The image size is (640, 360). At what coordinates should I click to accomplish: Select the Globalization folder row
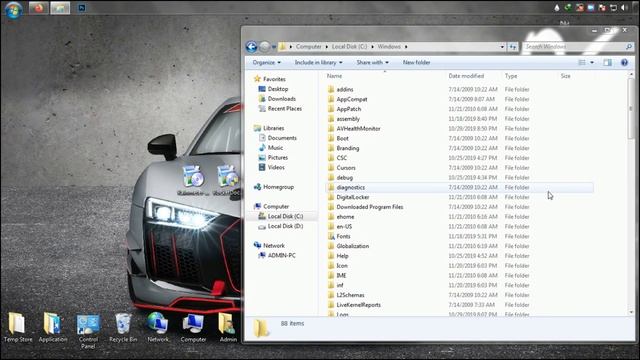coord(459,246)
